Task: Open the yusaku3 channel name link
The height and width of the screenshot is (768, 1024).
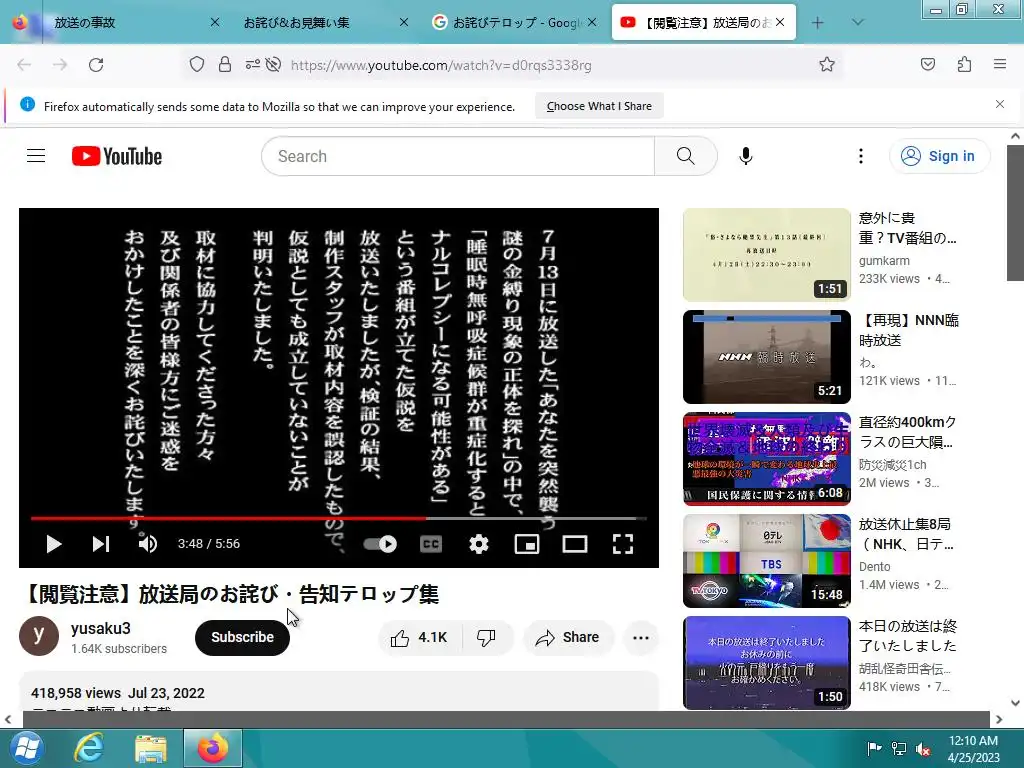Action: [101, 628]
